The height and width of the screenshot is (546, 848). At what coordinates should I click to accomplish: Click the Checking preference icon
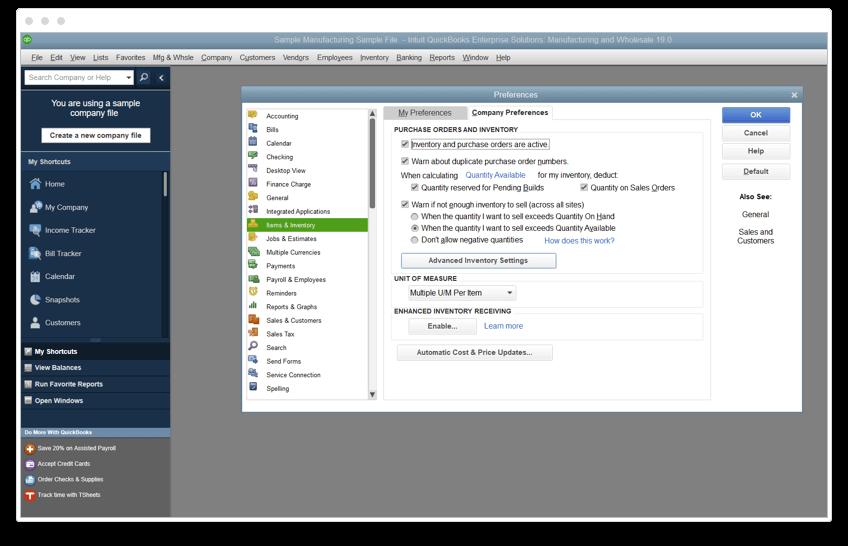[253, 155]
